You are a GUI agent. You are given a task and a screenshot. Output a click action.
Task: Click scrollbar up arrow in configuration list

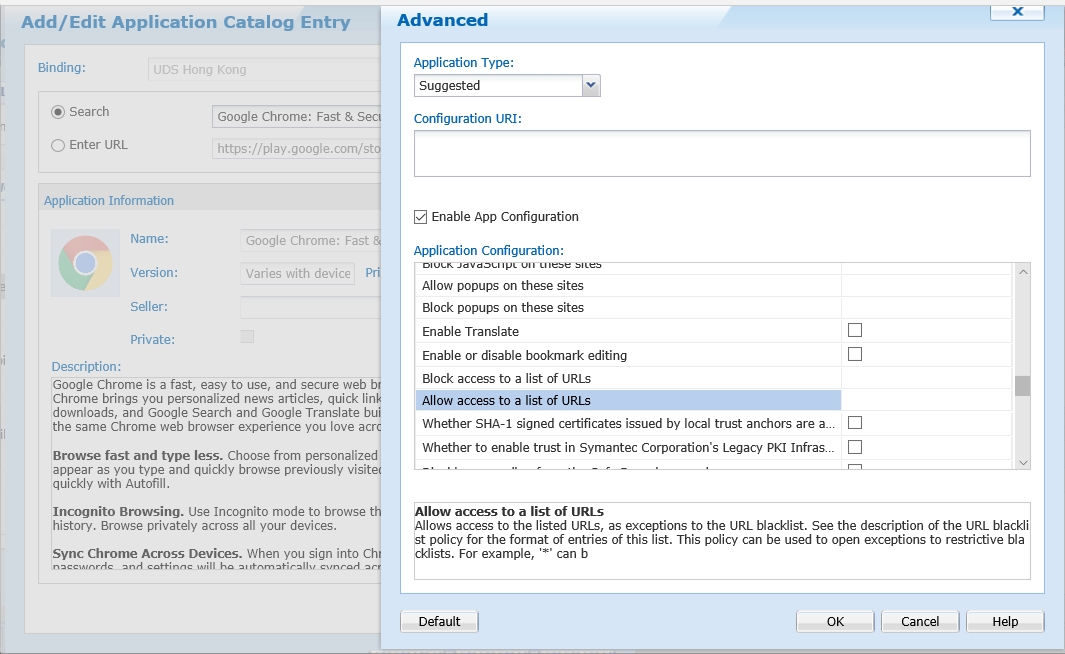(x=1022, y=272)
